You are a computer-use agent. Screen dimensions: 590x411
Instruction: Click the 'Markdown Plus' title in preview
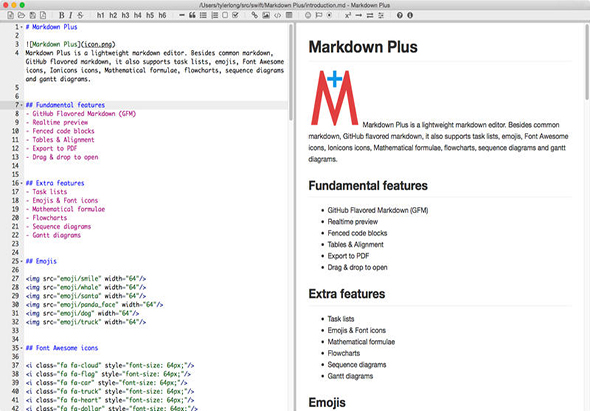[x=363, y=47]
